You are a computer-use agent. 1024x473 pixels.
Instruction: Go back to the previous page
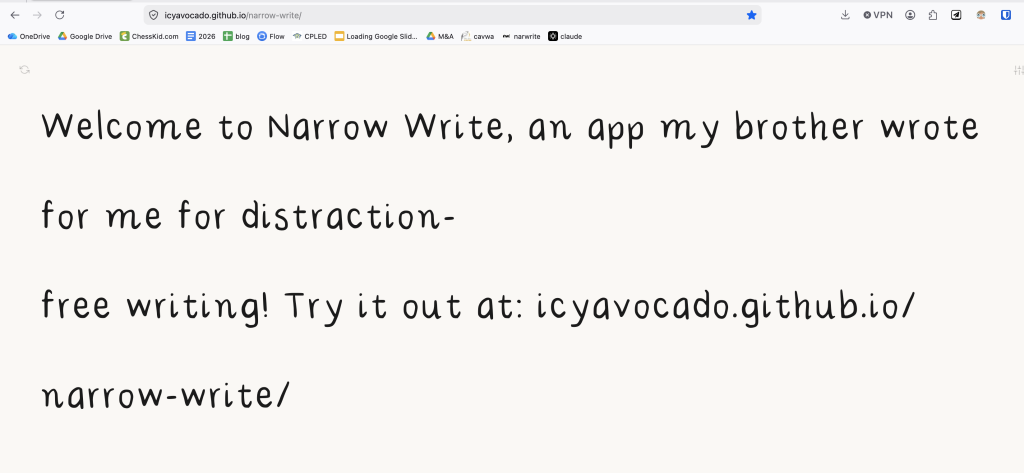coord(15,15)
